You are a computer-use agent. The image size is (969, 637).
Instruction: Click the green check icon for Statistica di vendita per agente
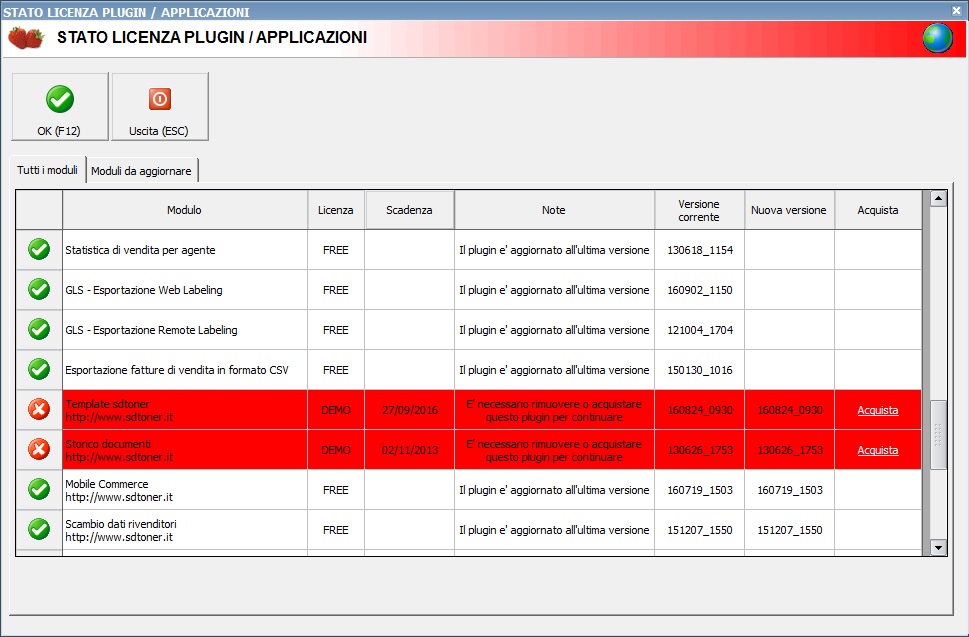tap(39, 250)
